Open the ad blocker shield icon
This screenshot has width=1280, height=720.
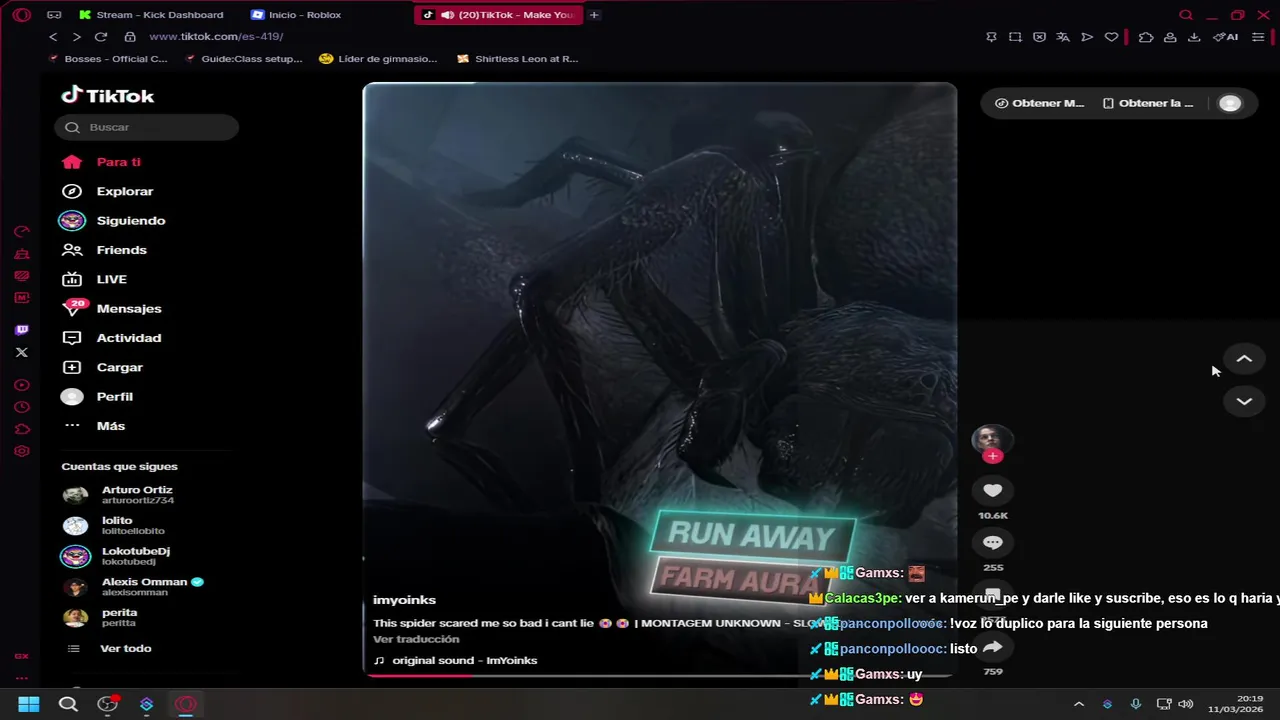pos(1039,37)
